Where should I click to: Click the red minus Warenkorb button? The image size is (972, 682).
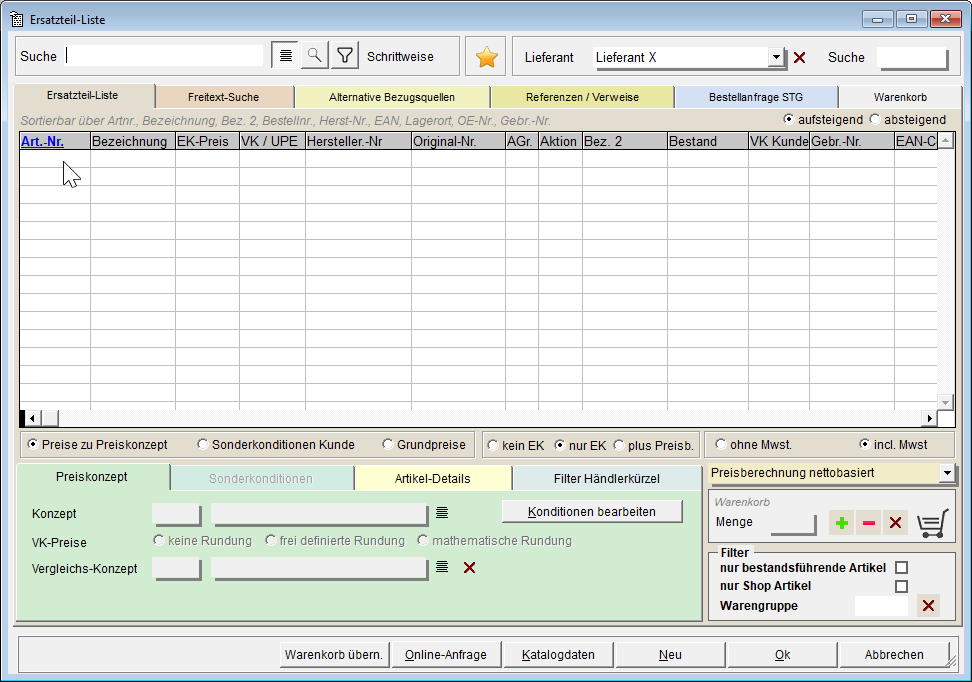[x=868, y=523]
